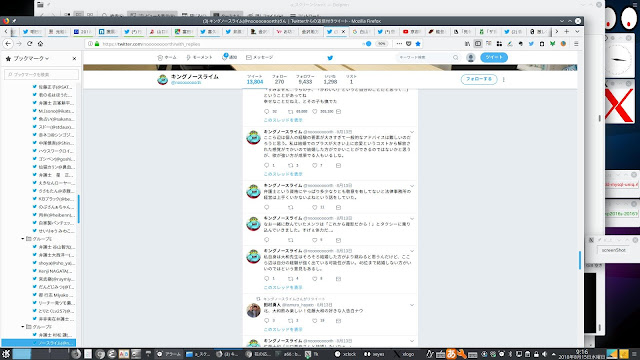640x360 pixels.
Task: Retweet the tweet starting なお一緒に
Action: click(291, 240)
